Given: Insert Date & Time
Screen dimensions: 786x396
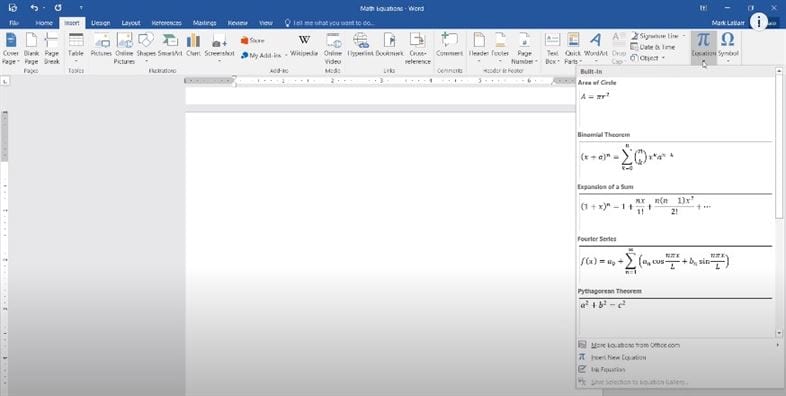Looking at the screenshot, I should [653, 47].
